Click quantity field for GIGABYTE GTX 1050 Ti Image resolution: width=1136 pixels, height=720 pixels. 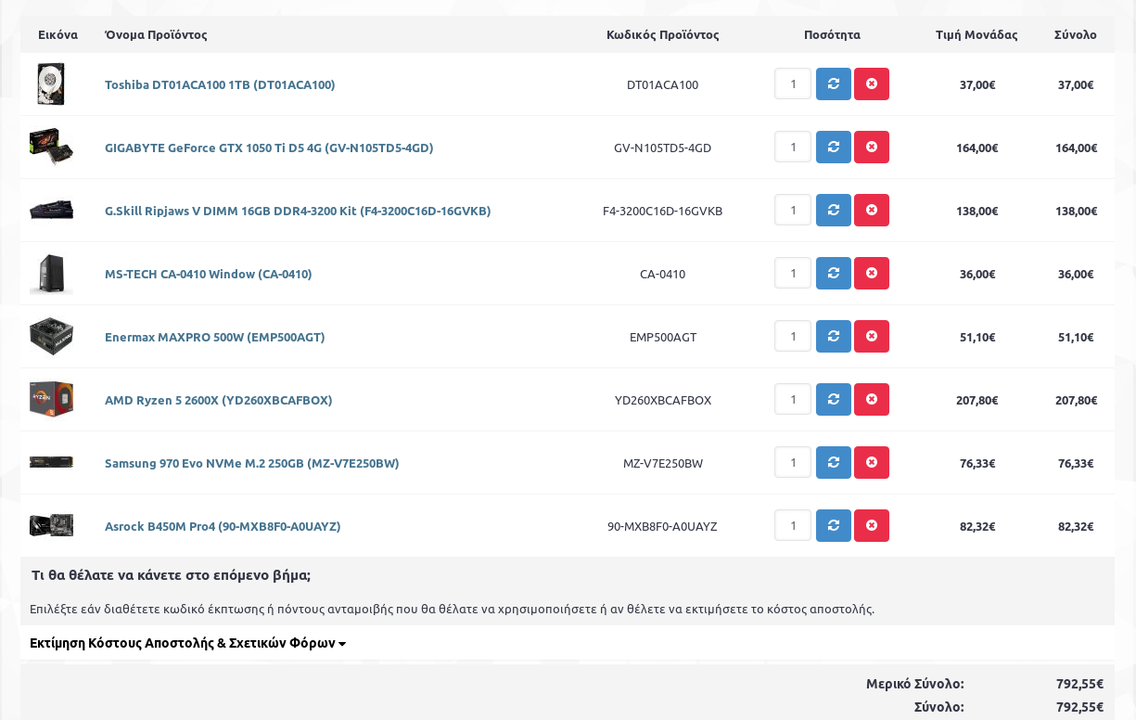(793, 147)
